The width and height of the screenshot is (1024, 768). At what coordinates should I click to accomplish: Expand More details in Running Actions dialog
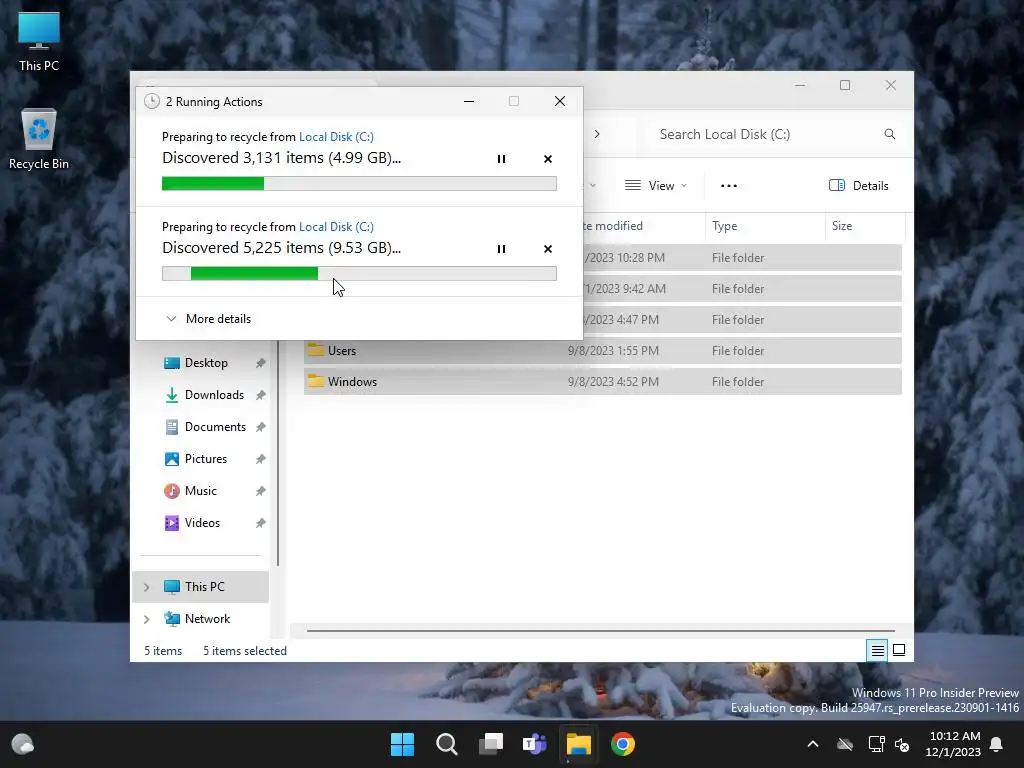[209, 319]
